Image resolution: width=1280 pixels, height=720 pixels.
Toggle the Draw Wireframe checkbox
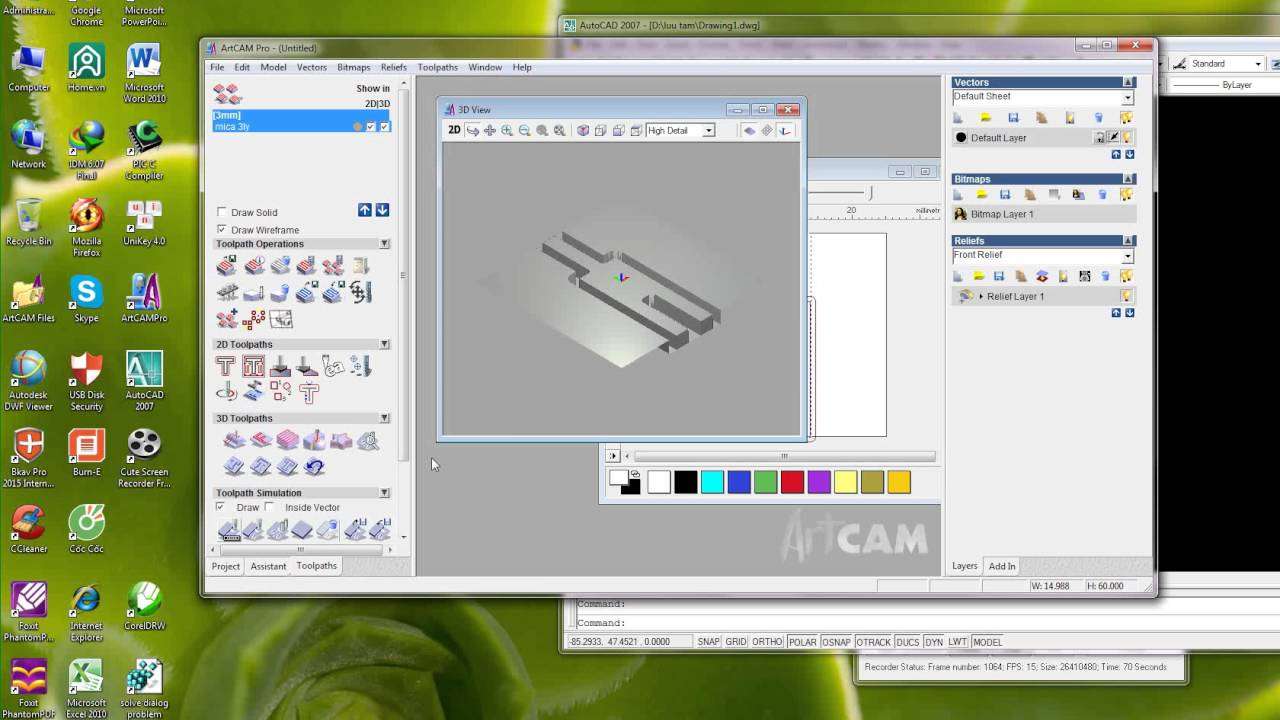point(222,229)
